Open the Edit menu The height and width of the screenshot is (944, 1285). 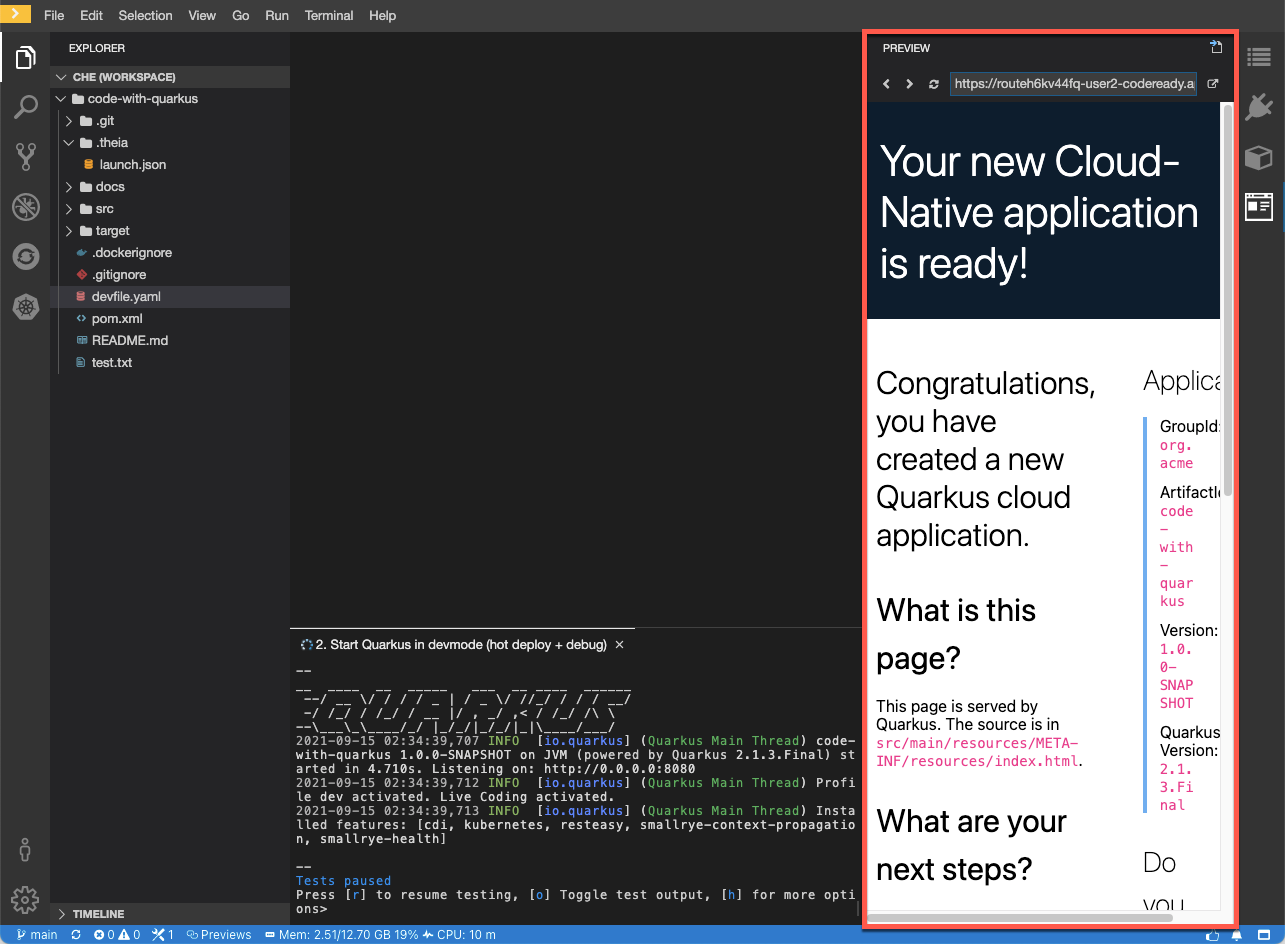coord(91,15)
